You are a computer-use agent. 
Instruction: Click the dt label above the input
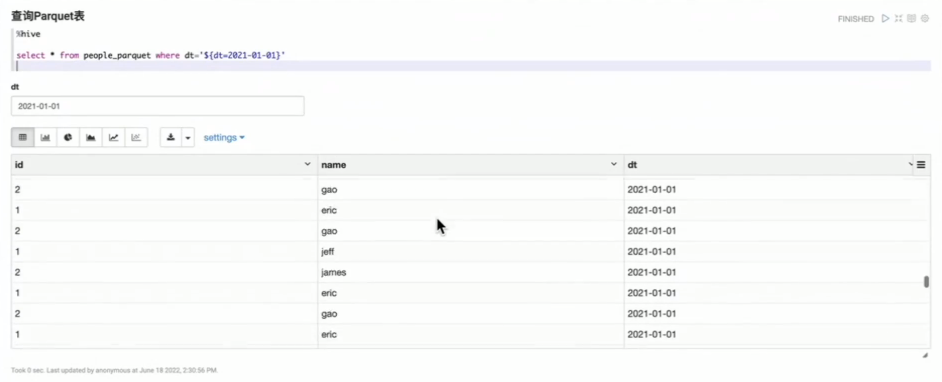click(x=15, y=87)
